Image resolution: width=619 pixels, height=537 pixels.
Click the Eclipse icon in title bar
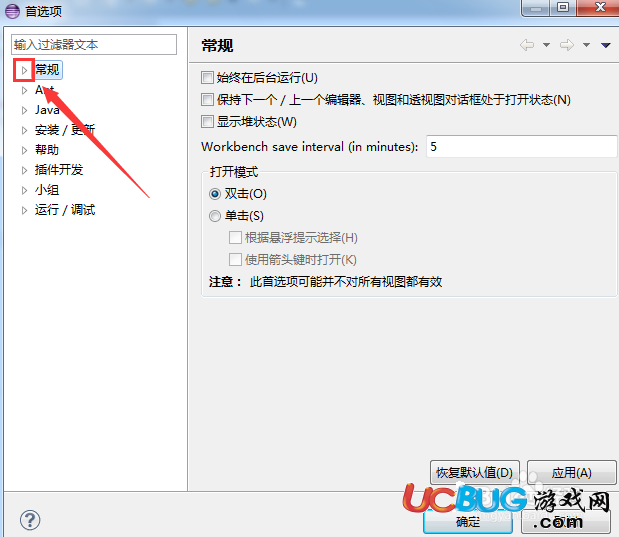pyautogui.click(x=12, y=11)
